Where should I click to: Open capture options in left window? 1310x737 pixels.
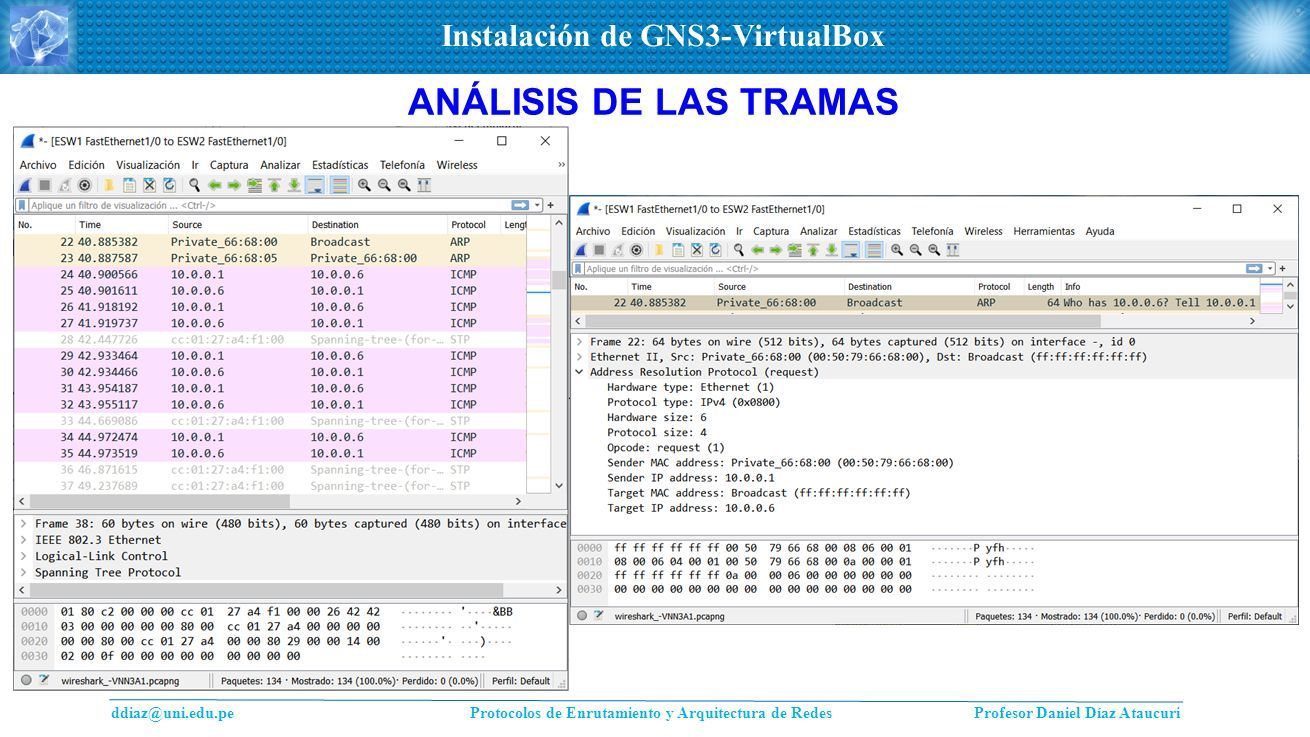pos(85,185)
